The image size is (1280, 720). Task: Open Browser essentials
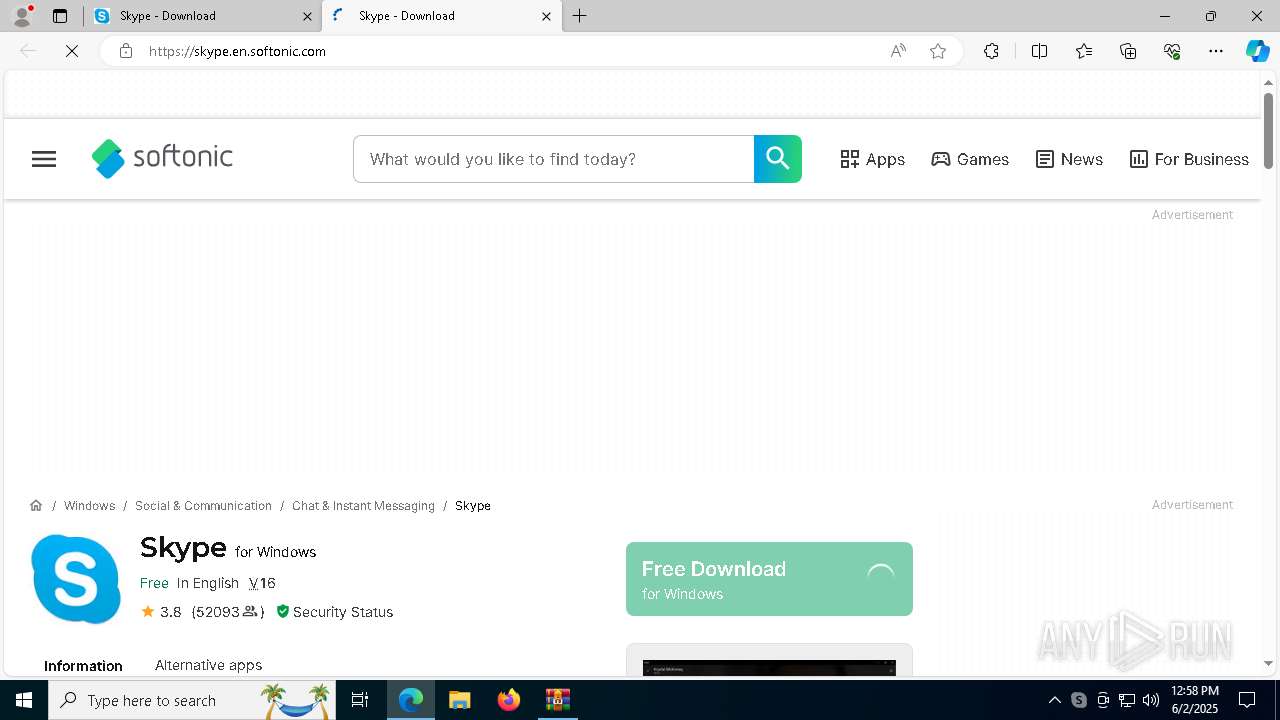click(x=1172, y=51)
